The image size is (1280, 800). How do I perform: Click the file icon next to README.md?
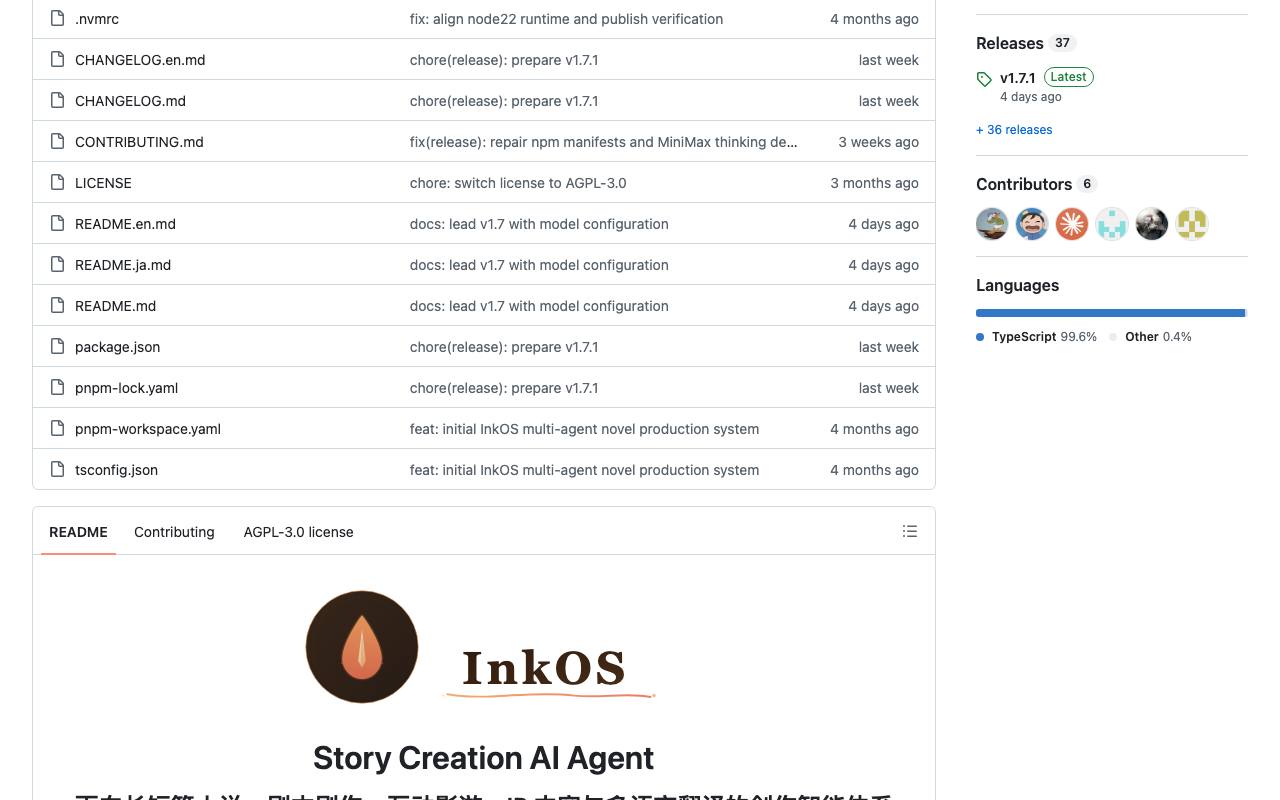click(57, 306)
